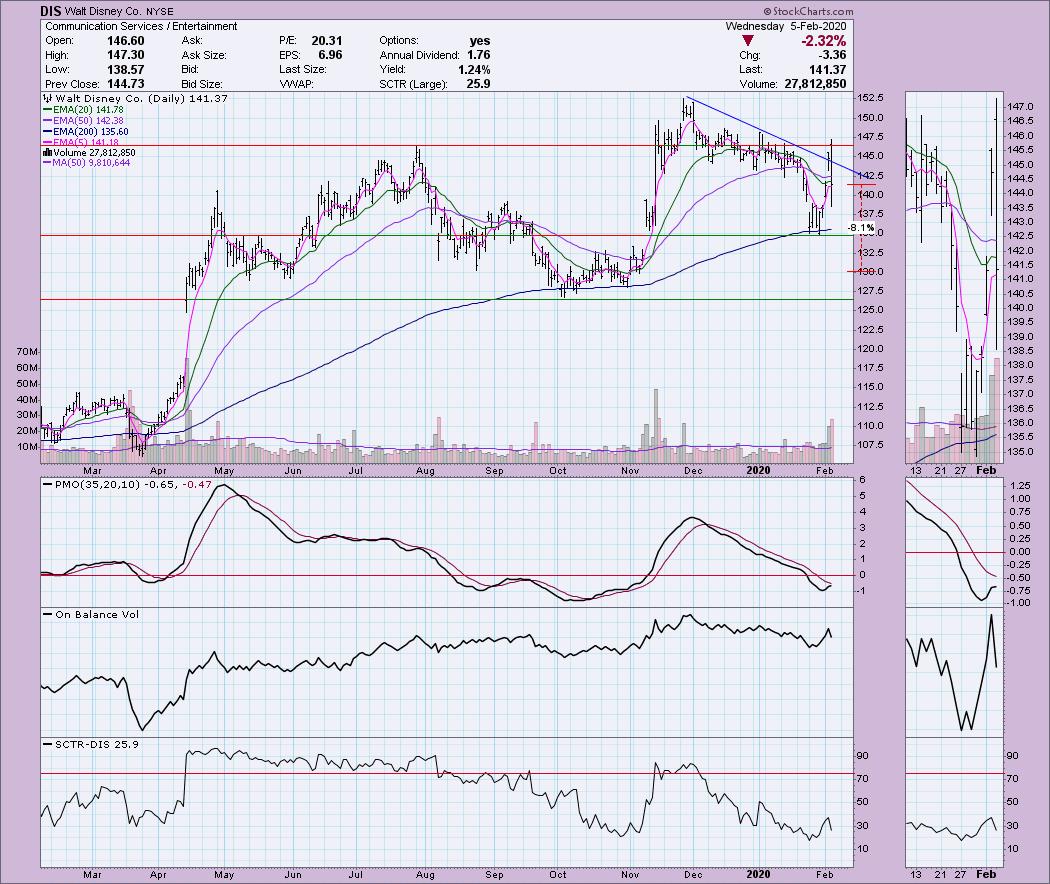
Task: Click the green EMA(20) legend line swatch
Action: 48,110
